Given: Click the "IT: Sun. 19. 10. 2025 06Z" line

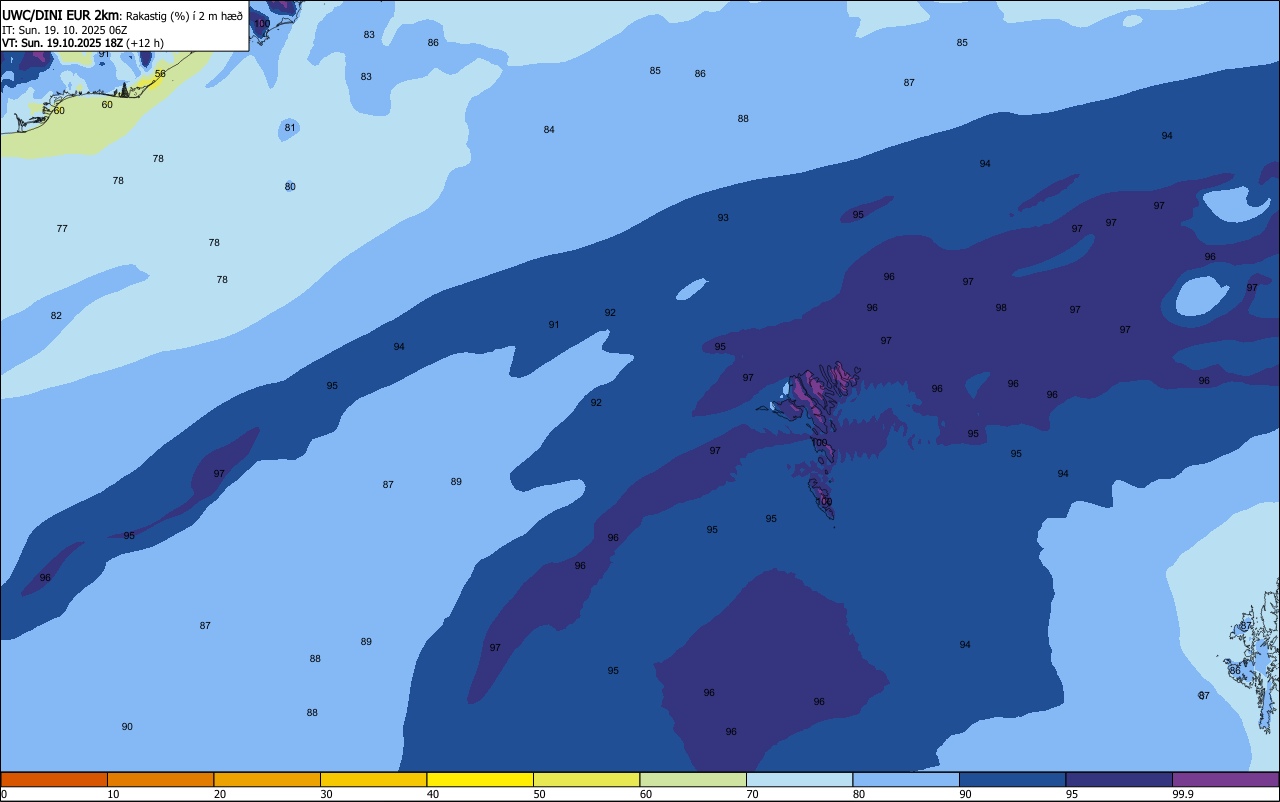Looking at the screenshot, I should pos(65,30).
